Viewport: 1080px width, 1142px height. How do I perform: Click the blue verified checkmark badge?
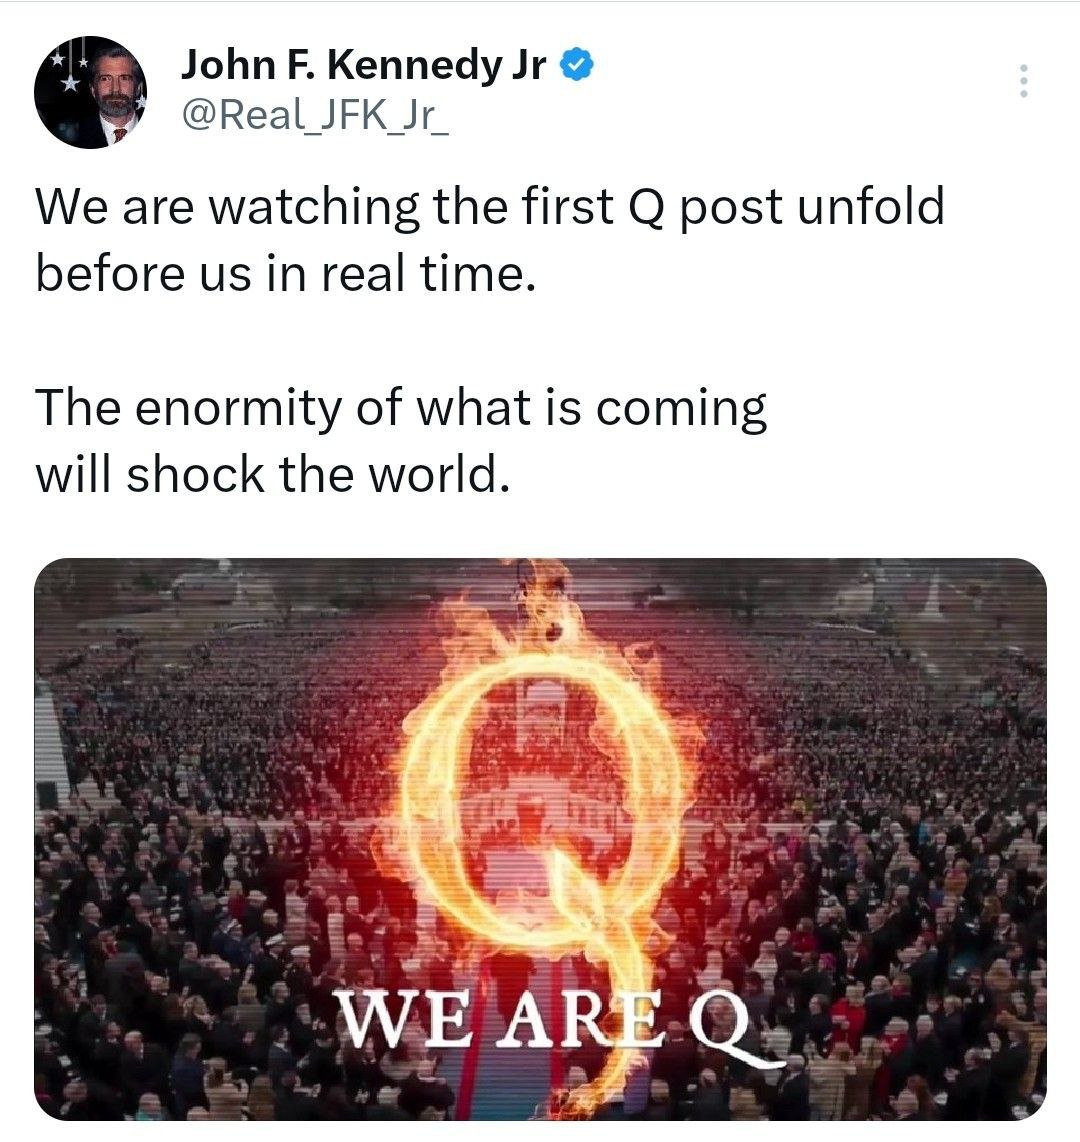click(577, 65)
